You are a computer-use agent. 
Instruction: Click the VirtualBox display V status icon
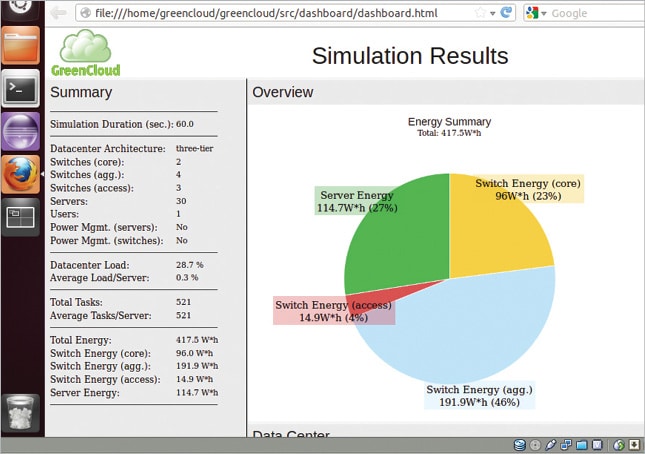point(597,445)
